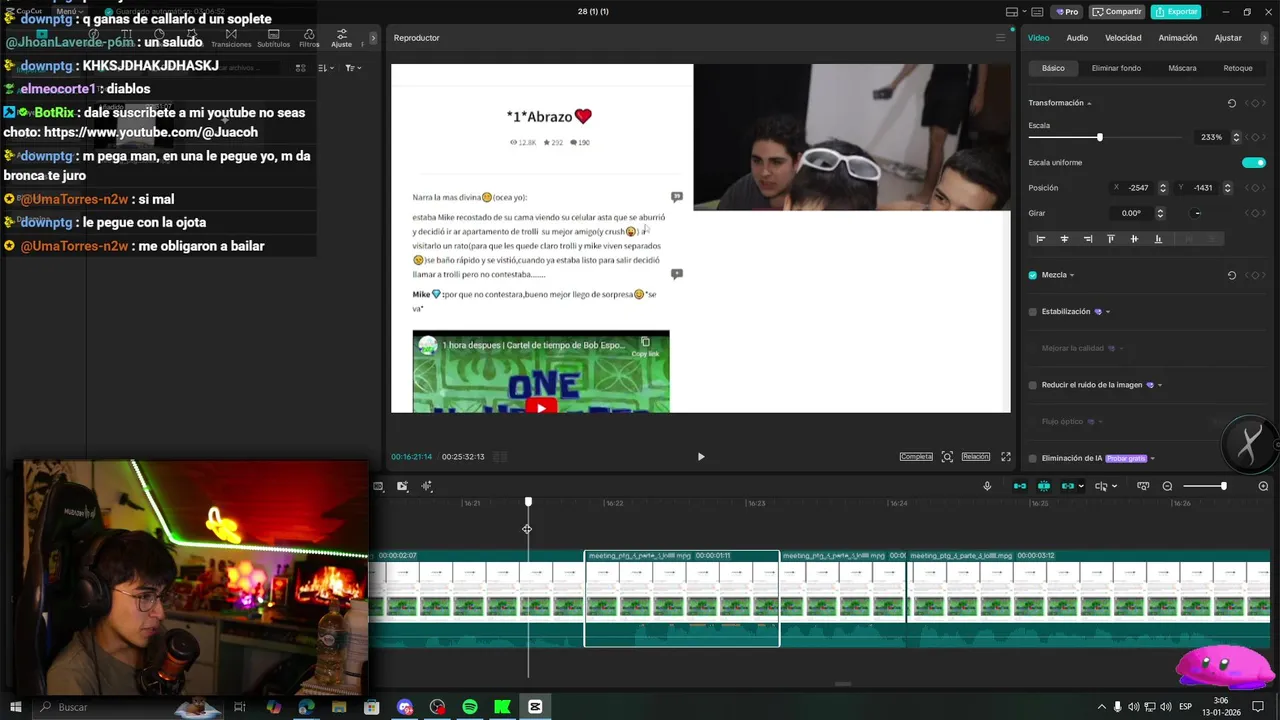Click the Compartir button

[1116, 12]
